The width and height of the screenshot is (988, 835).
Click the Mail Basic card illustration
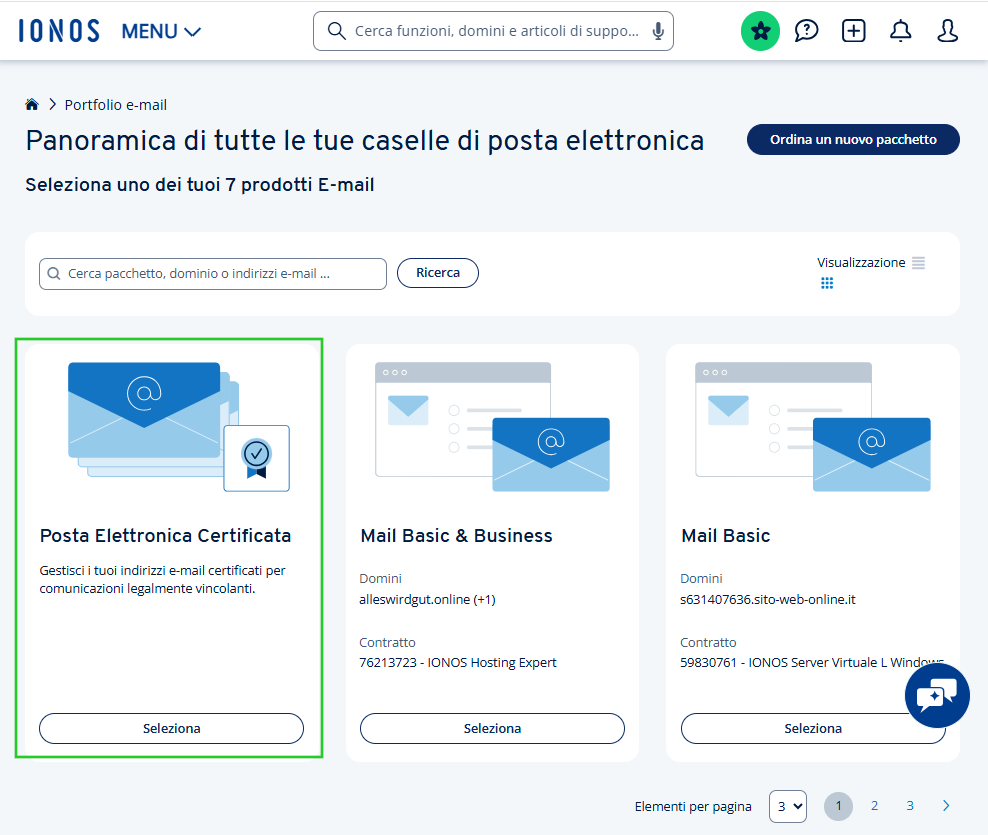(x=813, y=427)
